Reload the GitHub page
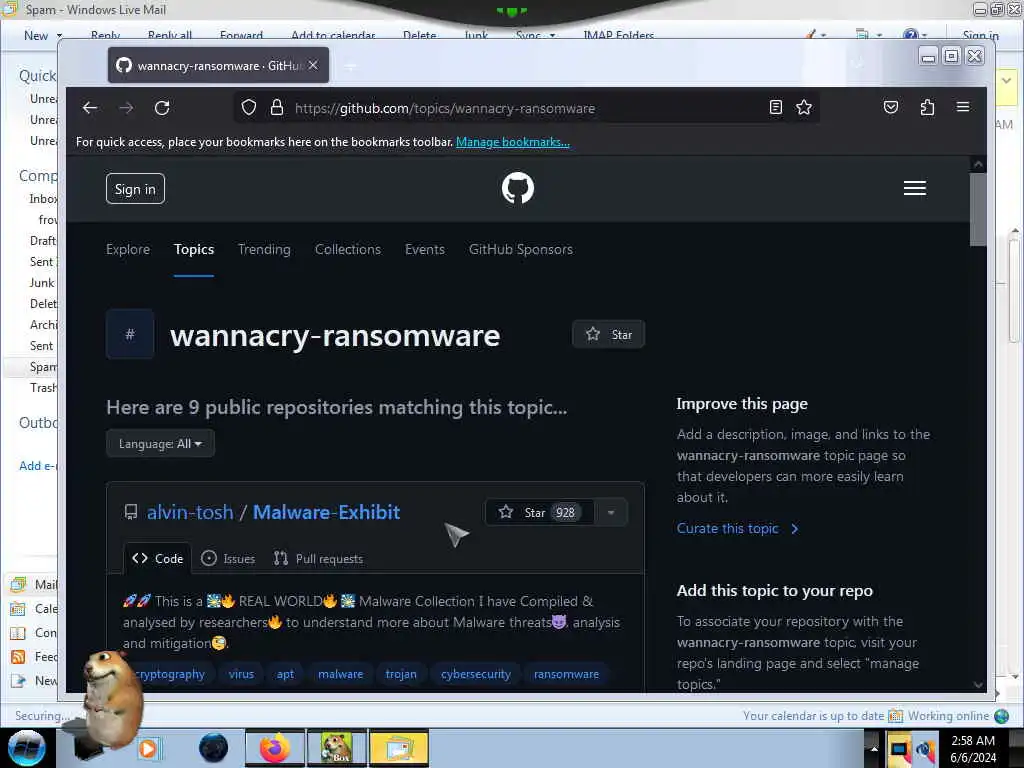Screen dimensions: 1024x768 (x=162, y=108)
